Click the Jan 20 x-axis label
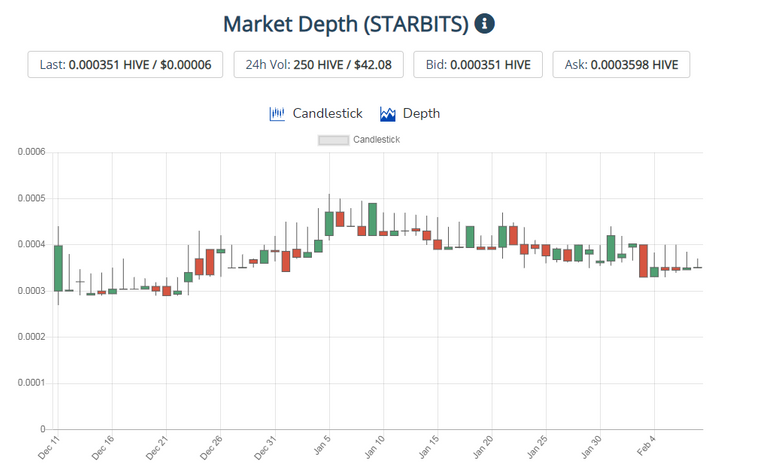The width and height of the screenshot is (768, 476). (x=483, y=447)
